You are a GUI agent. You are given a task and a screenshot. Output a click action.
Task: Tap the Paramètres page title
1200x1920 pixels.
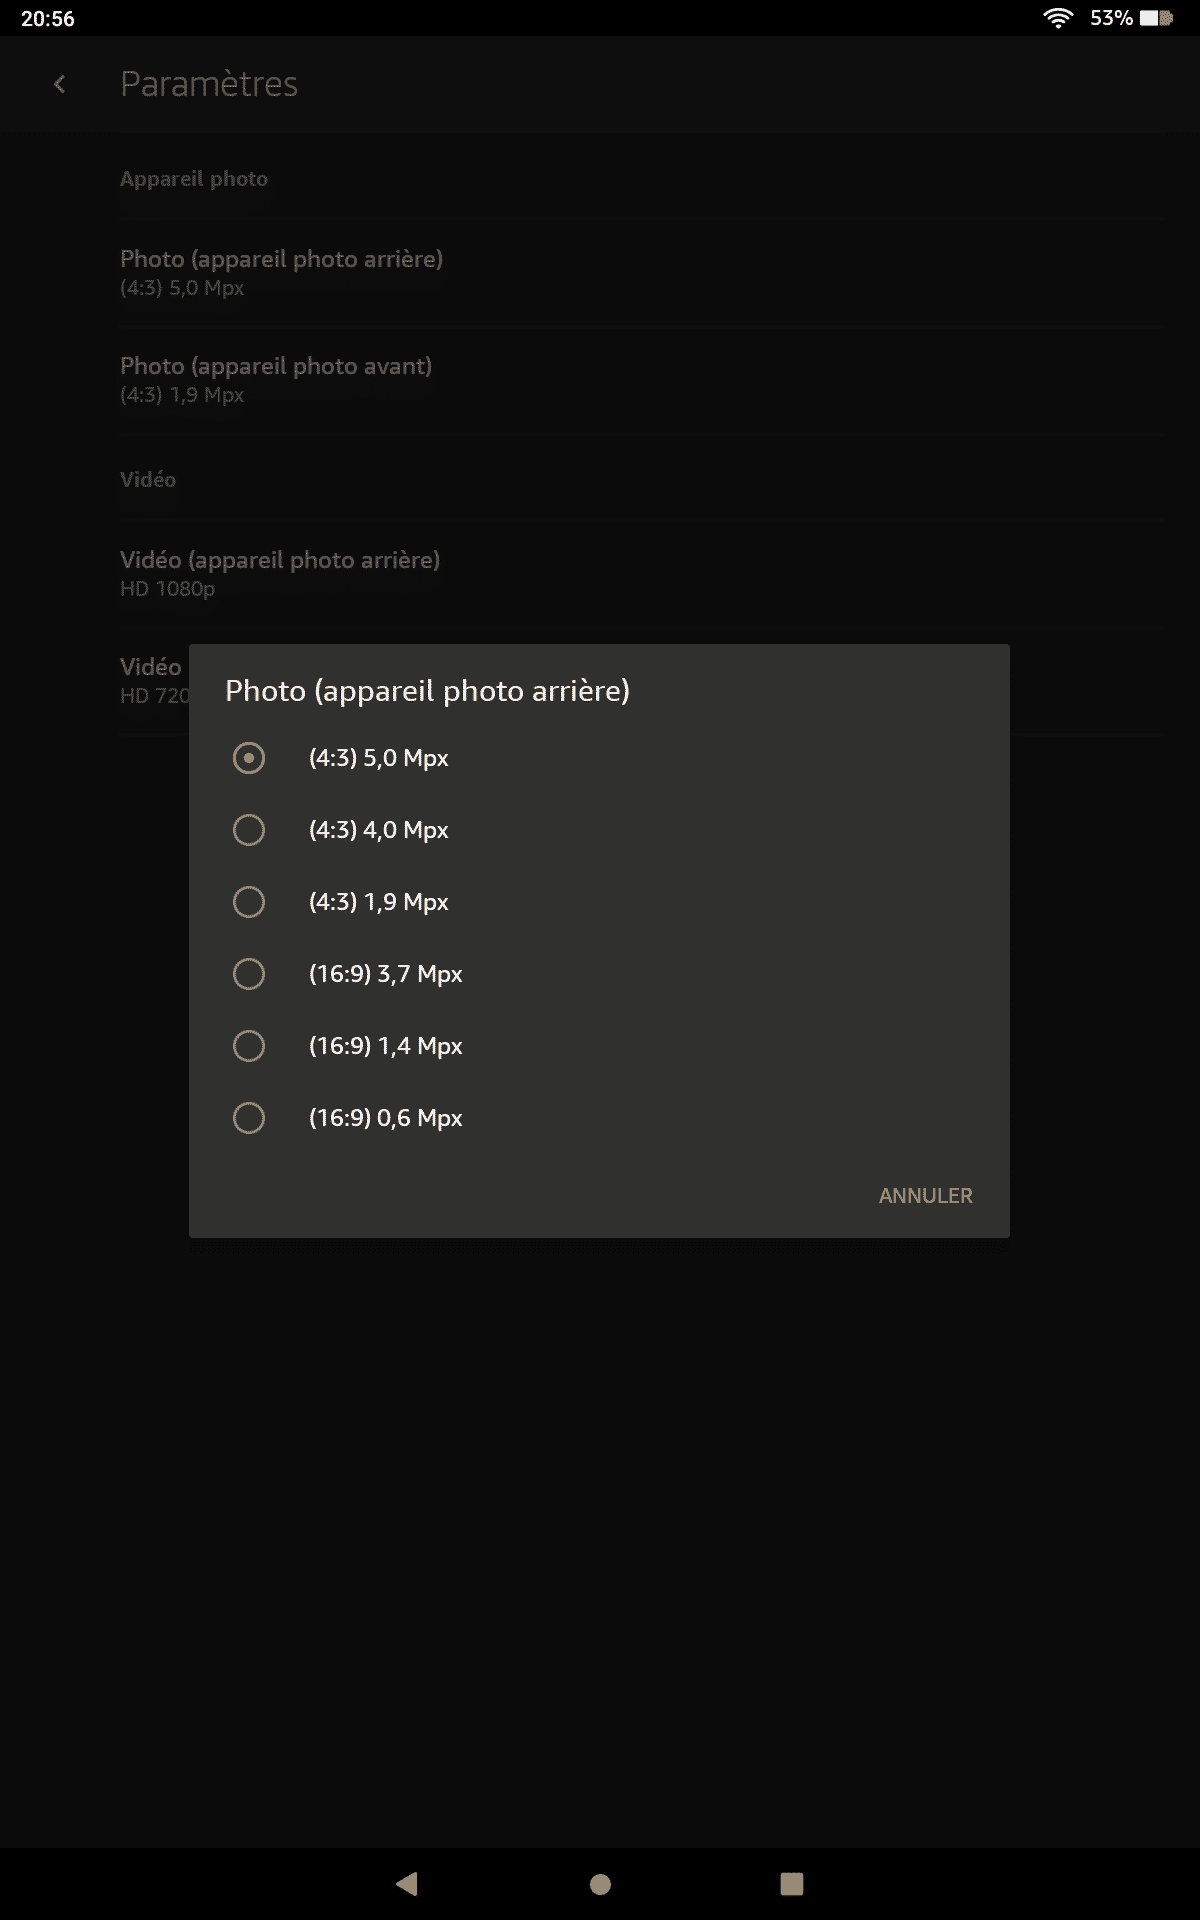[209, 84]
